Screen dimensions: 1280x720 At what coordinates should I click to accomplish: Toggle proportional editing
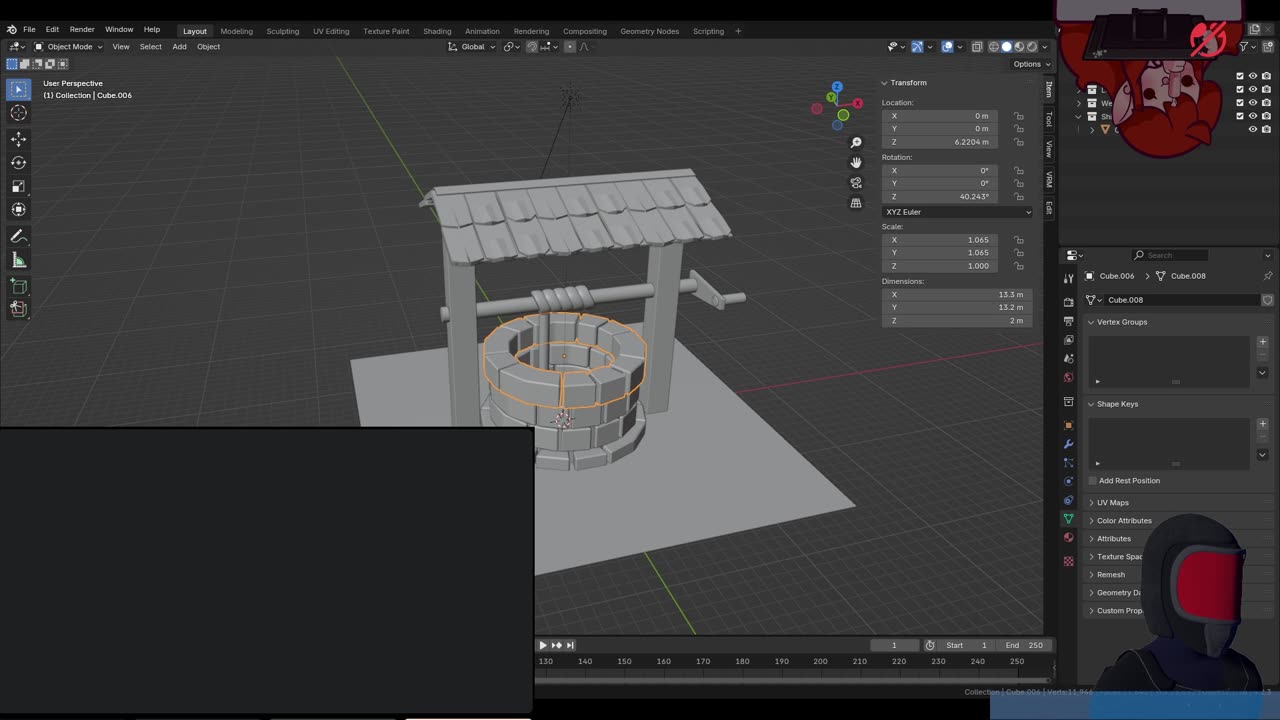coord(570,46)
